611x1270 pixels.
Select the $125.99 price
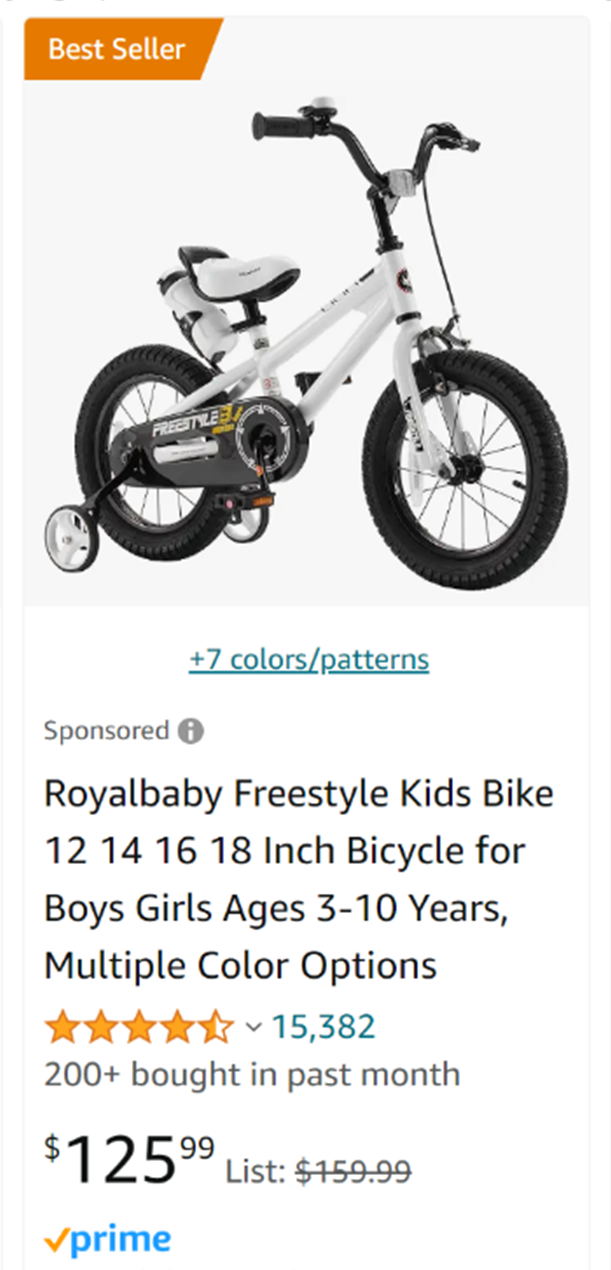pos(129,1160)
